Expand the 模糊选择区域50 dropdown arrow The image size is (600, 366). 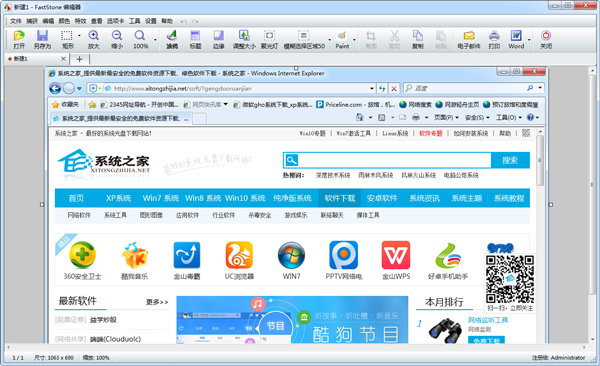(x=329, y=39)
